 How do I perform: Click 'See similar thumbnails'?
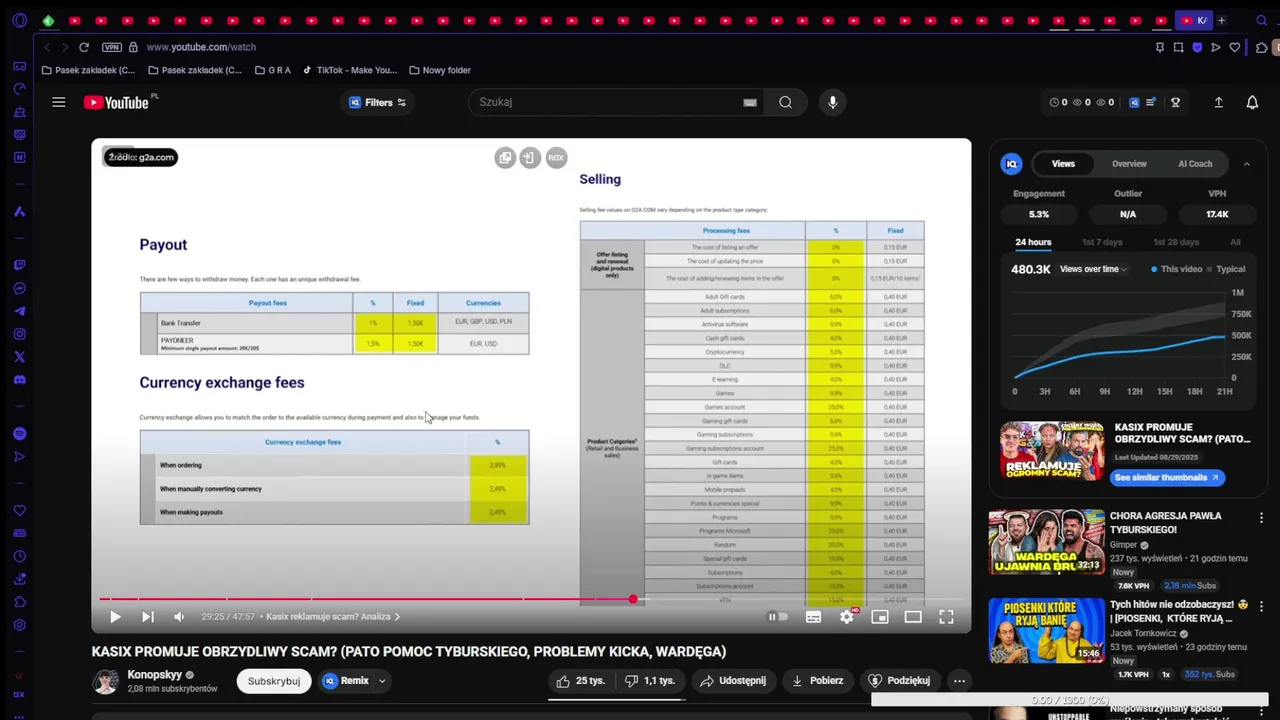1167,478
